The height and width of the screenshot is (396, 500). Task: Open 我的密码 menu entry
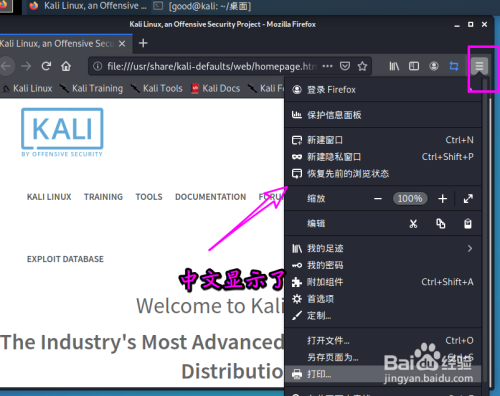383,265
